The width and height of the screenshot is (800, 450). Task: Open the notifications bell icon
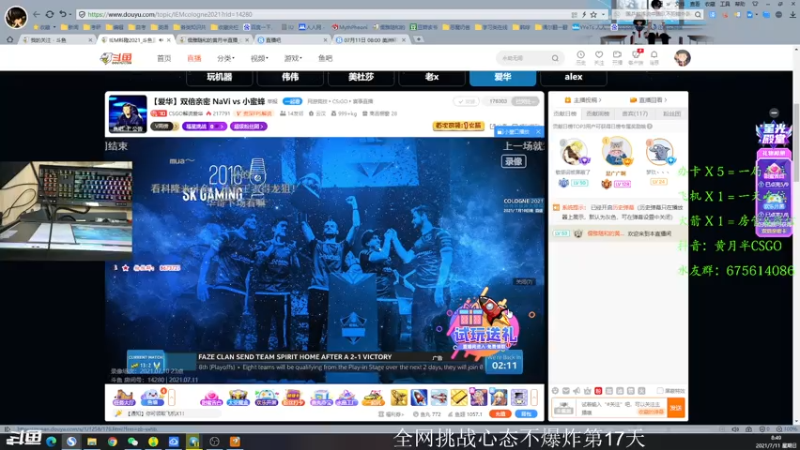(654, 57)
